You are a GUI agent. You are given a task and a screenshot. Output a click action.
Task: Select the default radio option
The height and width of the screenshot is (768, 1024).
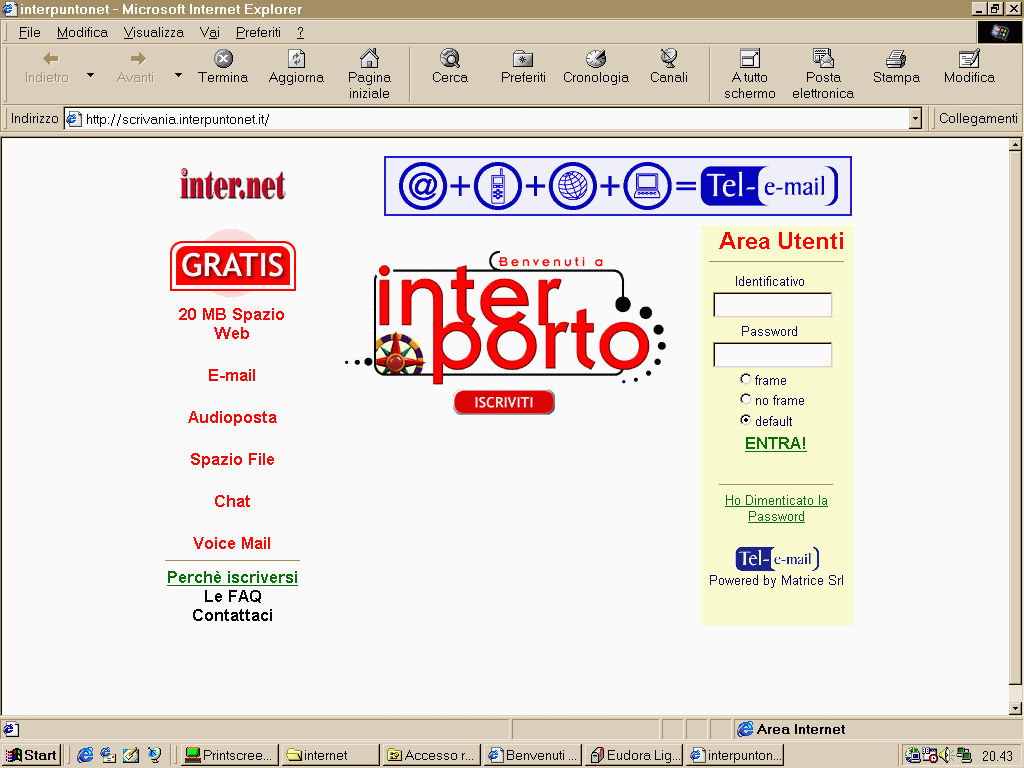click(745, 420)
